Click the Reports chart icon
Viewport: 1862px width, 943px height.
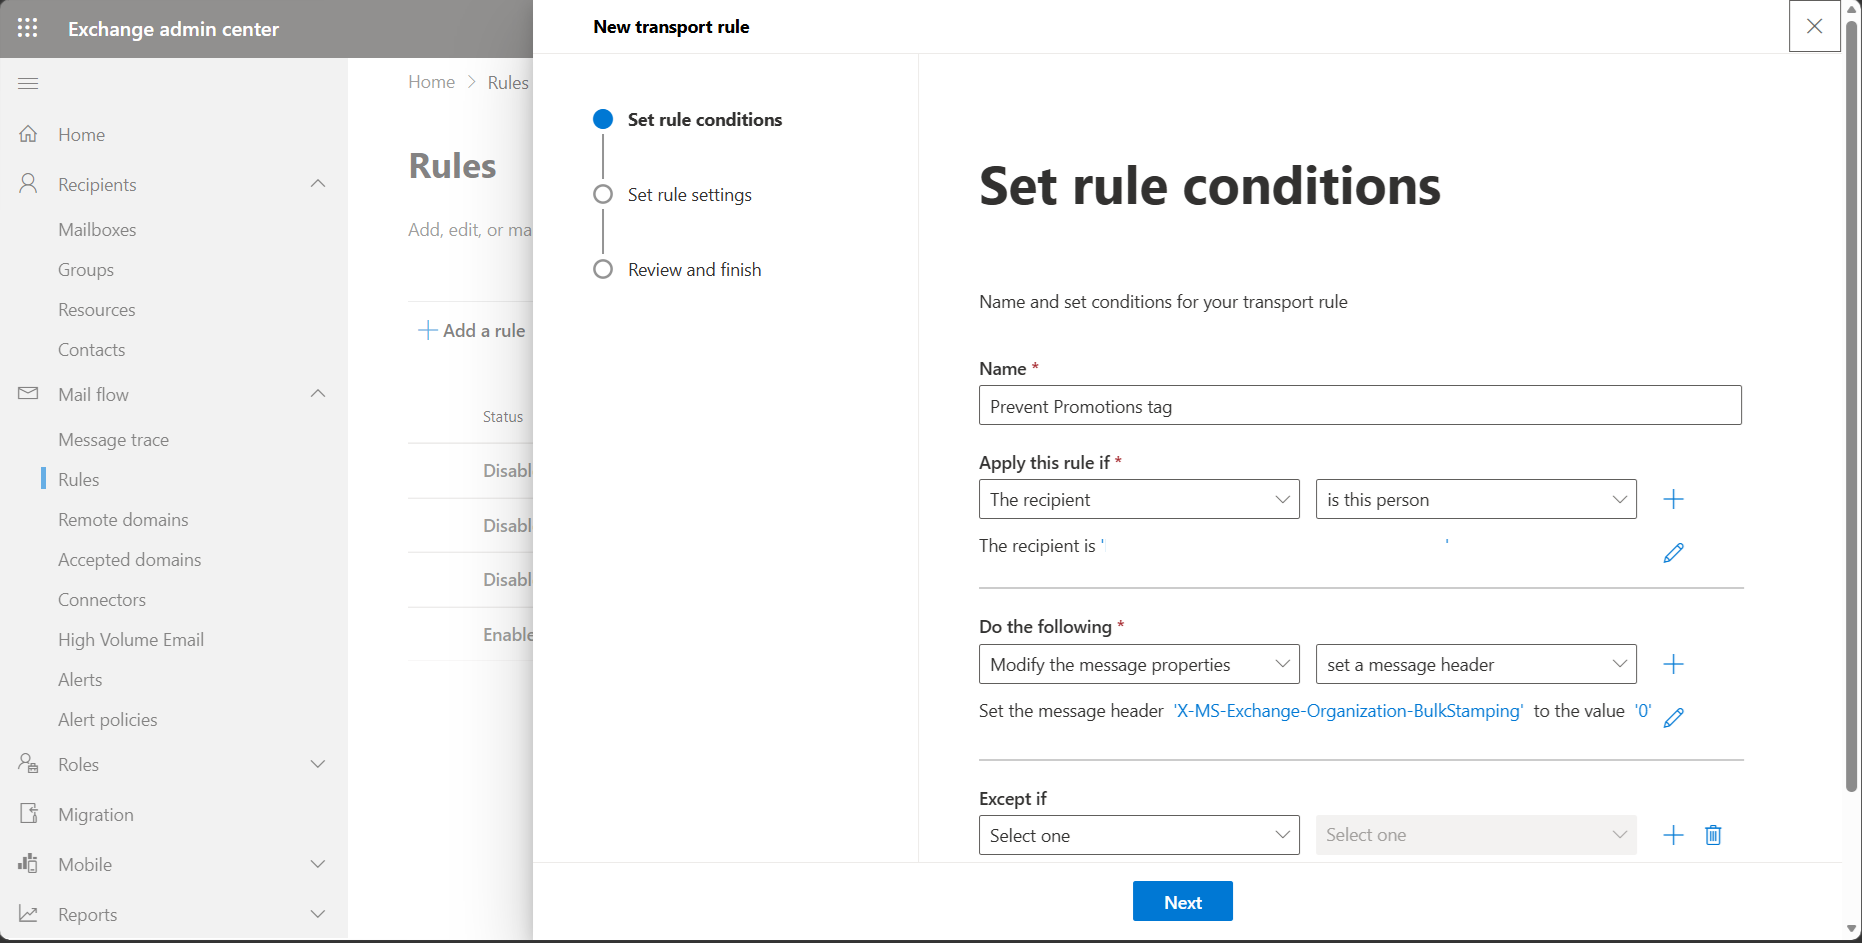(28, 914)
